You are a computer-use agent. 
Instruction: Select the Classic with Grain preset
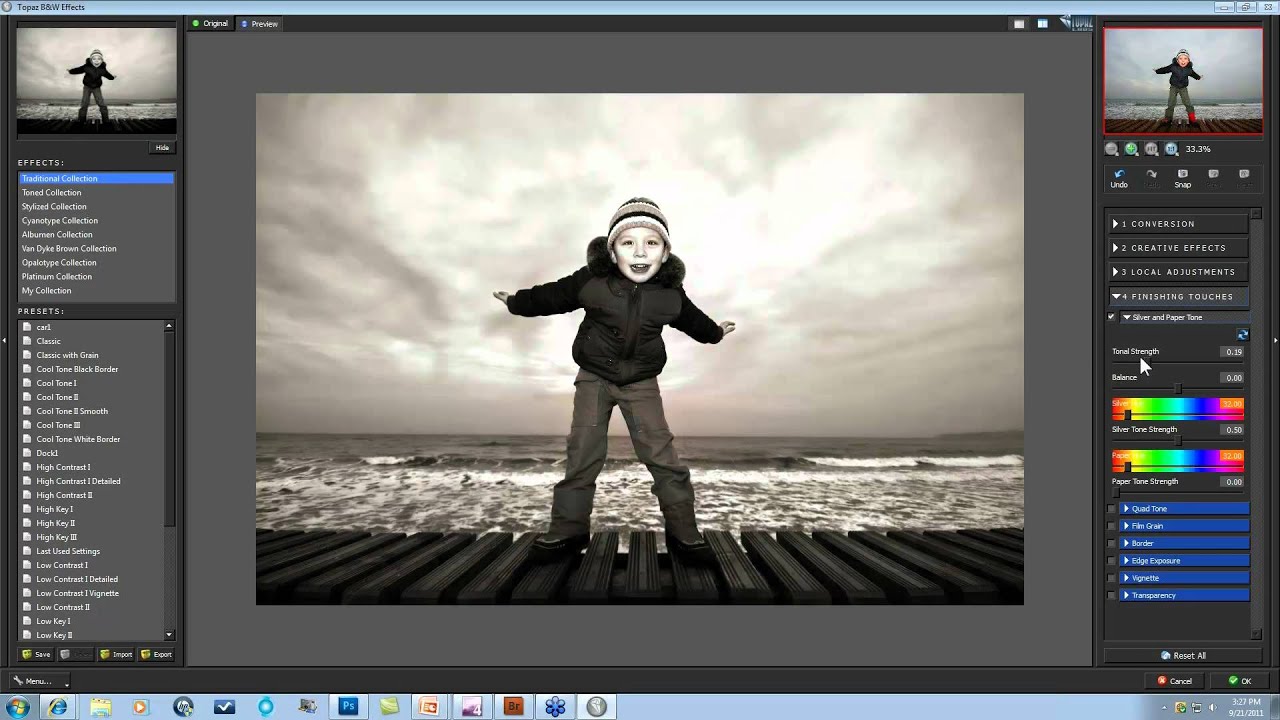pos(67,355)
